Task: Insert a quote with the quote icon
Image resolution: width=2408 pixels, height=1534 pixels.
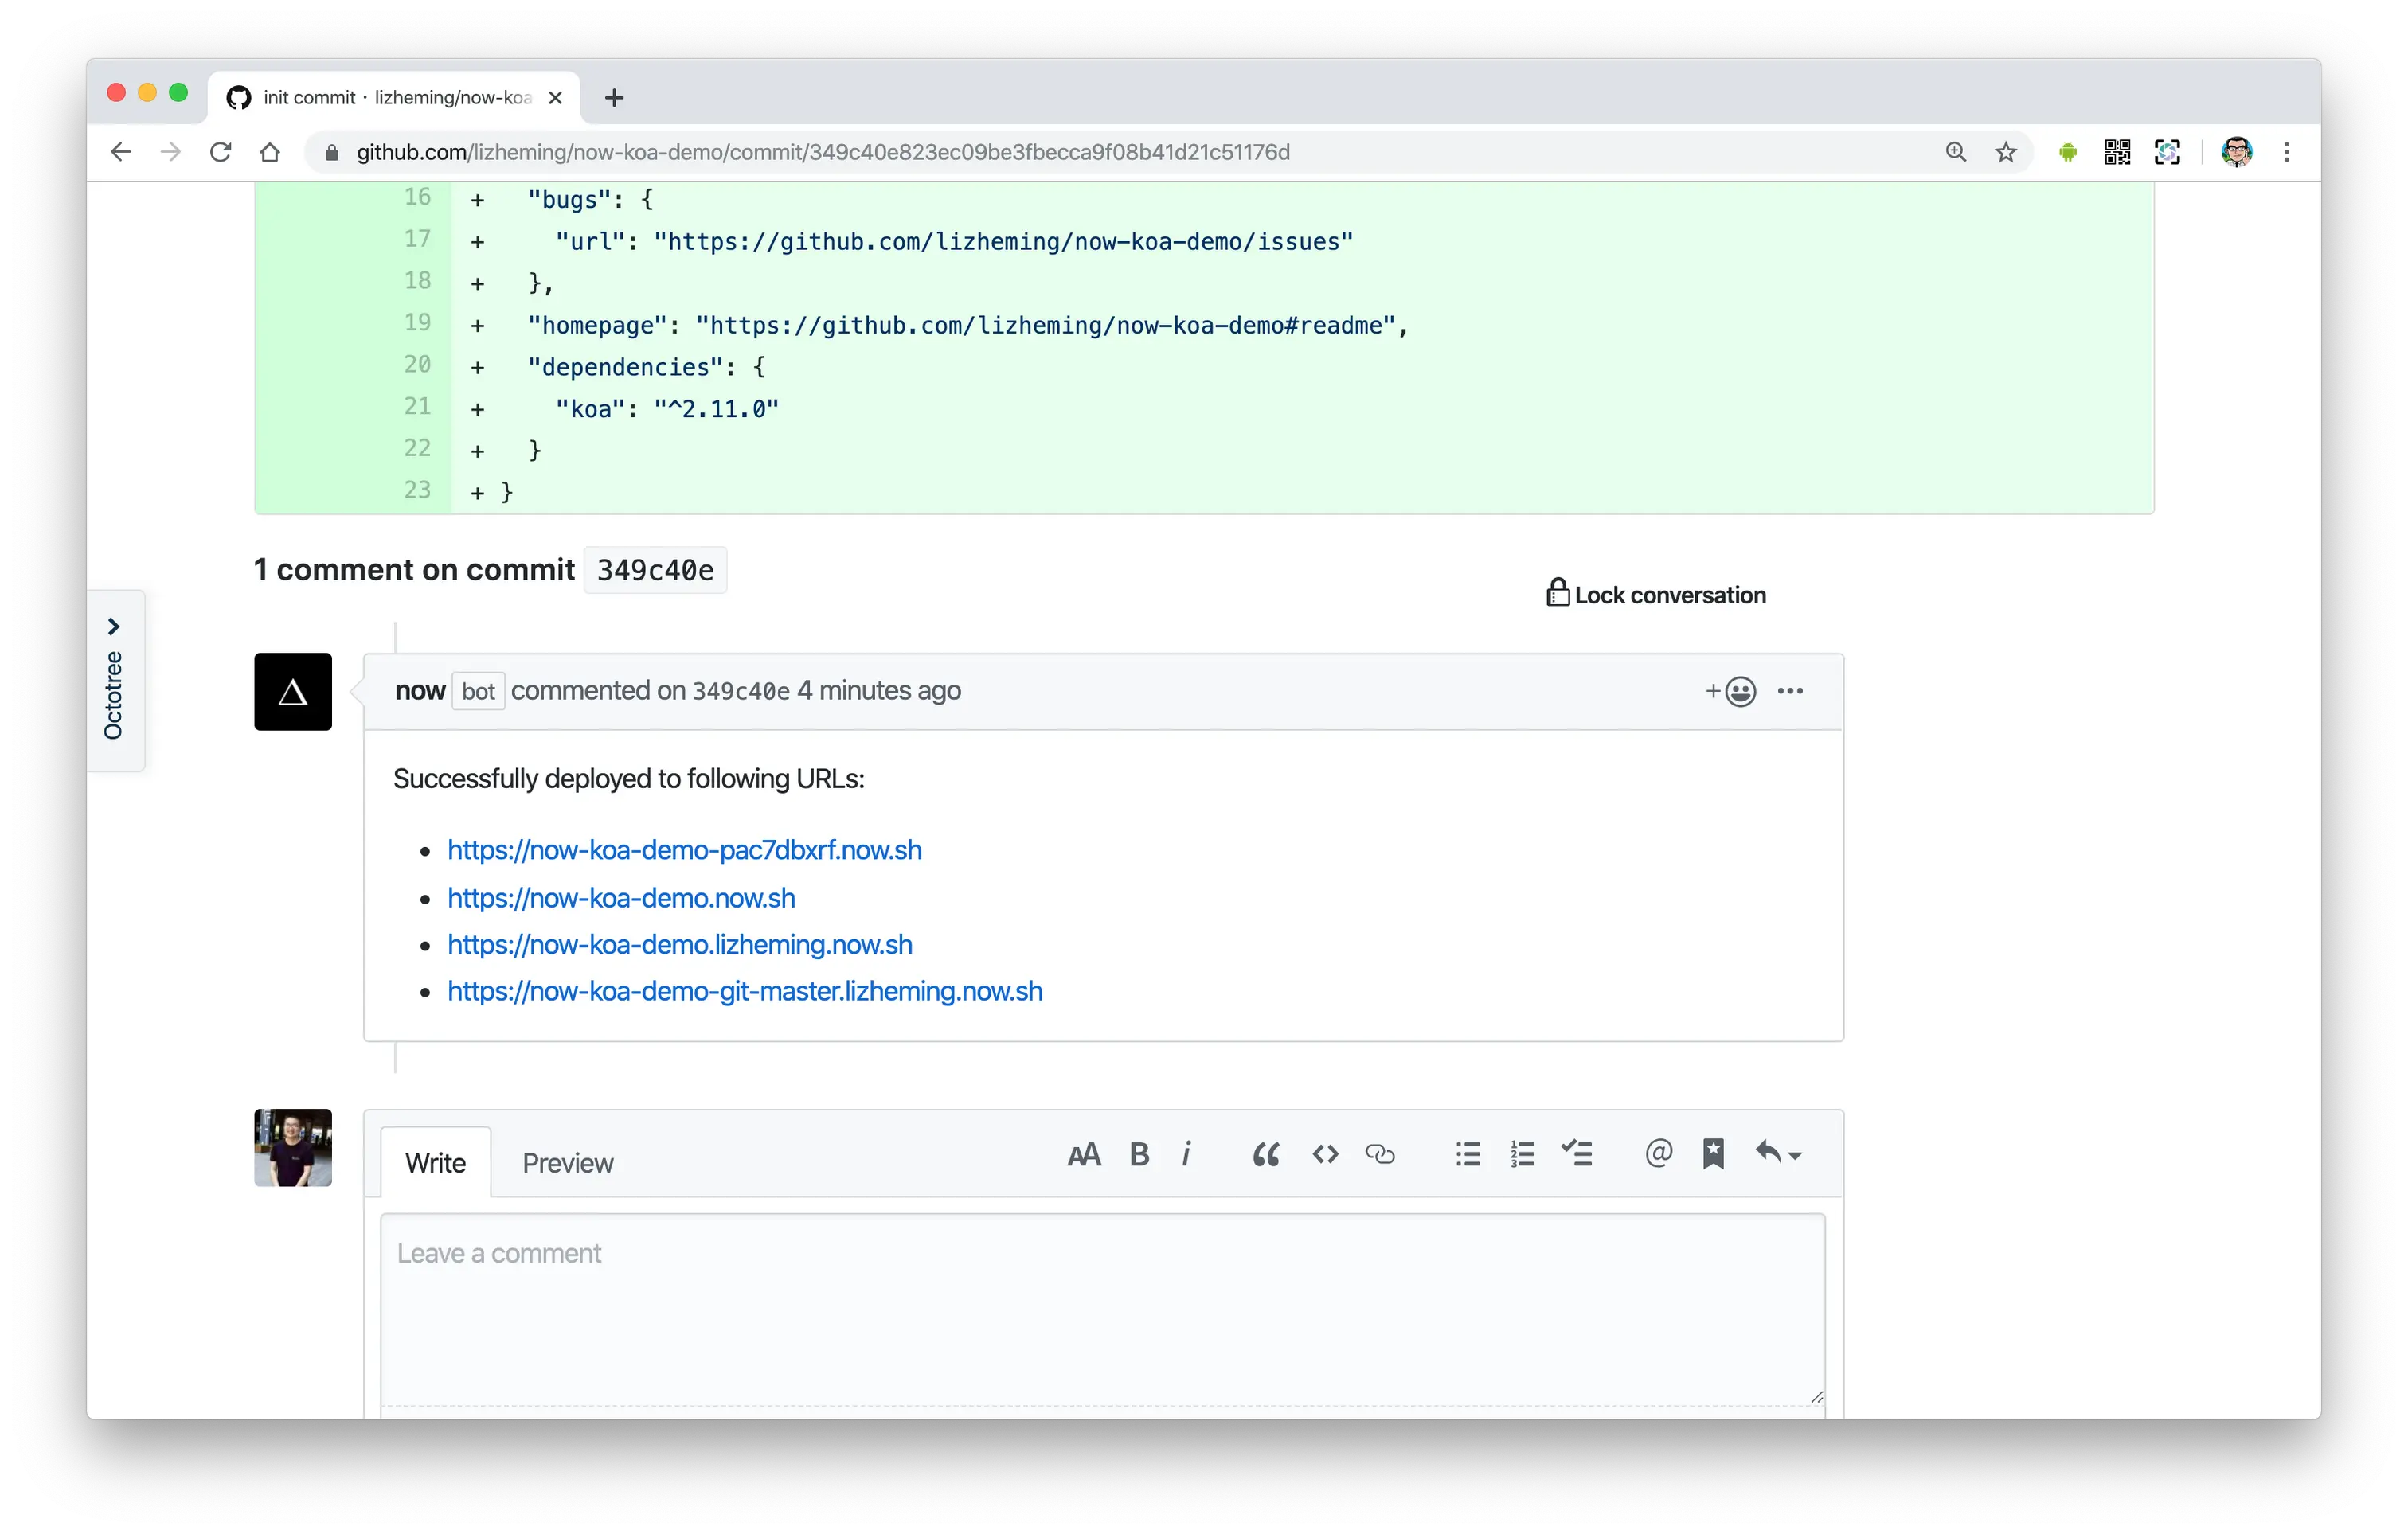Action: (x=1265, y=1155)
